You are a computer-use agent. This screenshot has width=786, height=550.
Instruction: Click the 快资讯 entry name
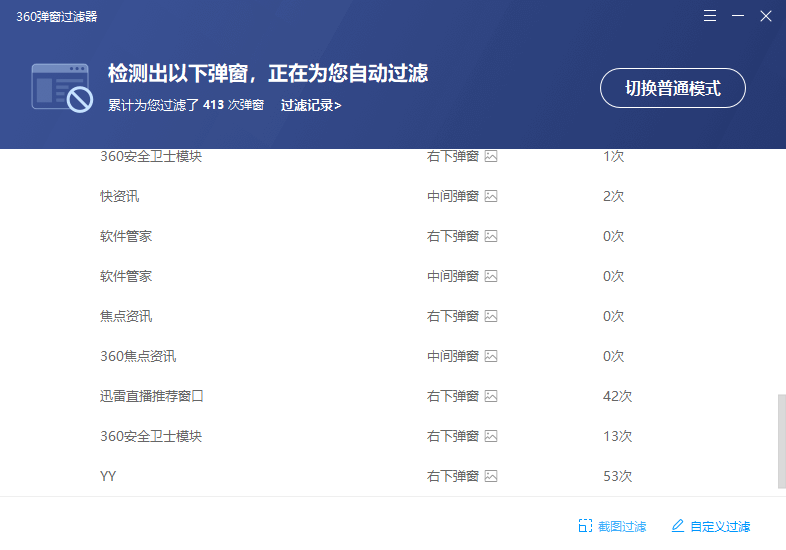coord(120,196)
